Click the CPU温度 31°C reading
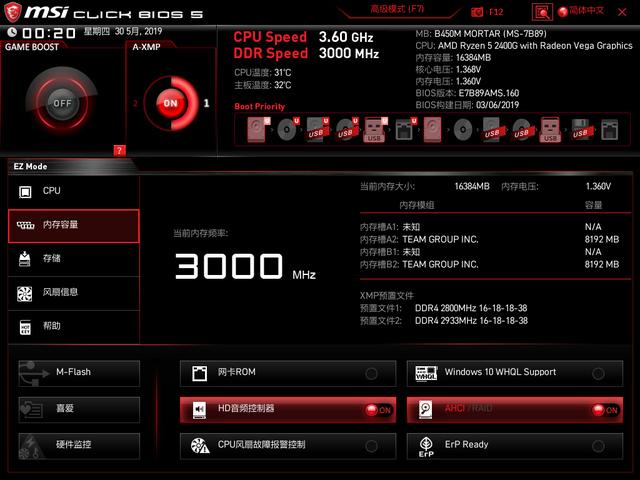This screenshot has height=480, width=640. click(263, 73)
